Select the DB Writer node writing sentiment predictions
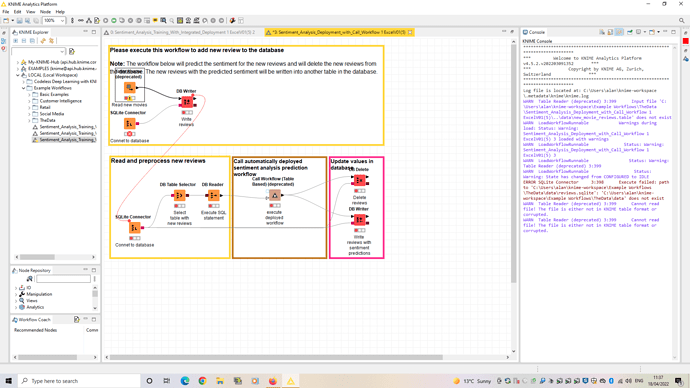This screenshot has width=690, height=388. coord(360,220)
